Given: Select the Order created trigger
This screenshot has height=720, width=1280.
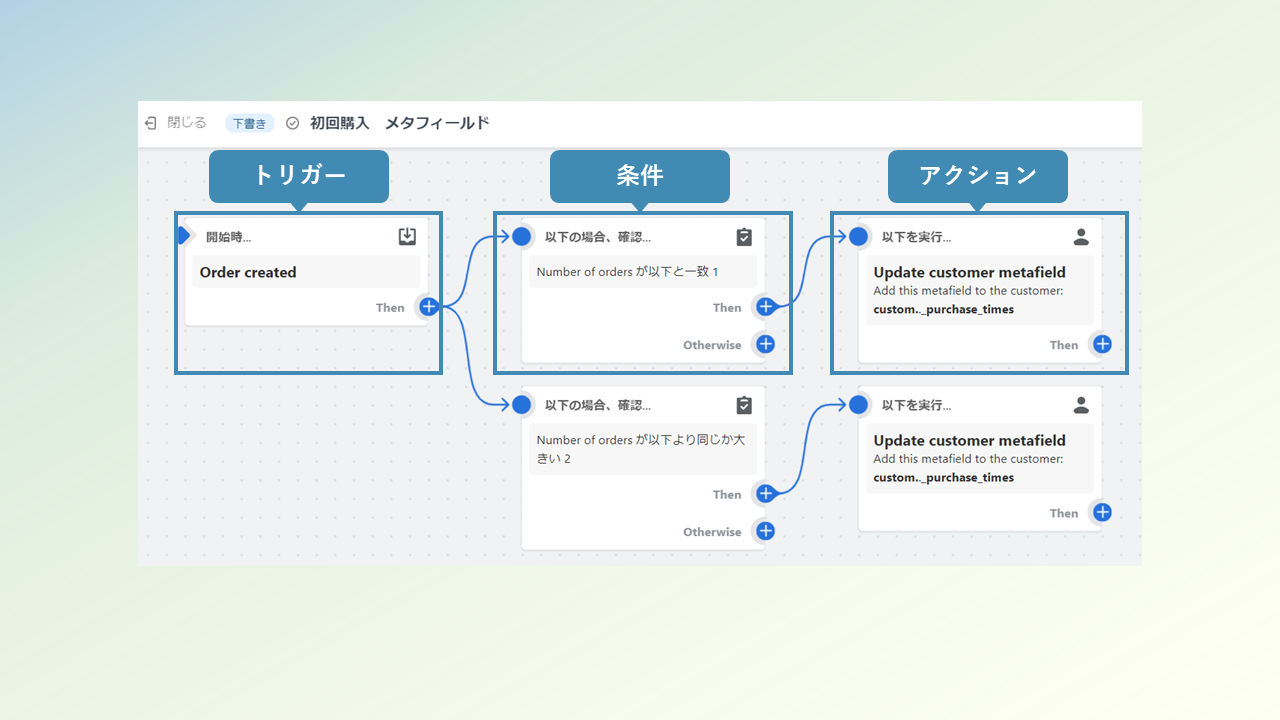Looking at the screenshot, I should (306, 272).
